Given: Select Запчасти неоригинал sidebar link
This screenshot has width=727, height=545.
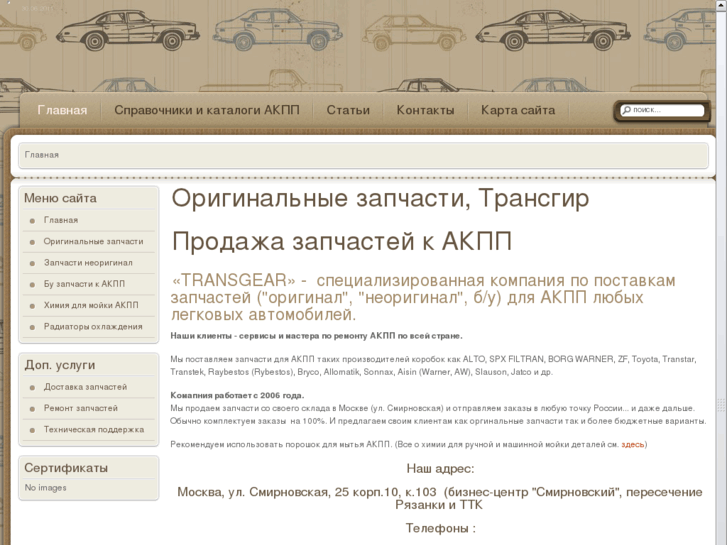Looking at the screenshot, I should click(88, 263).
